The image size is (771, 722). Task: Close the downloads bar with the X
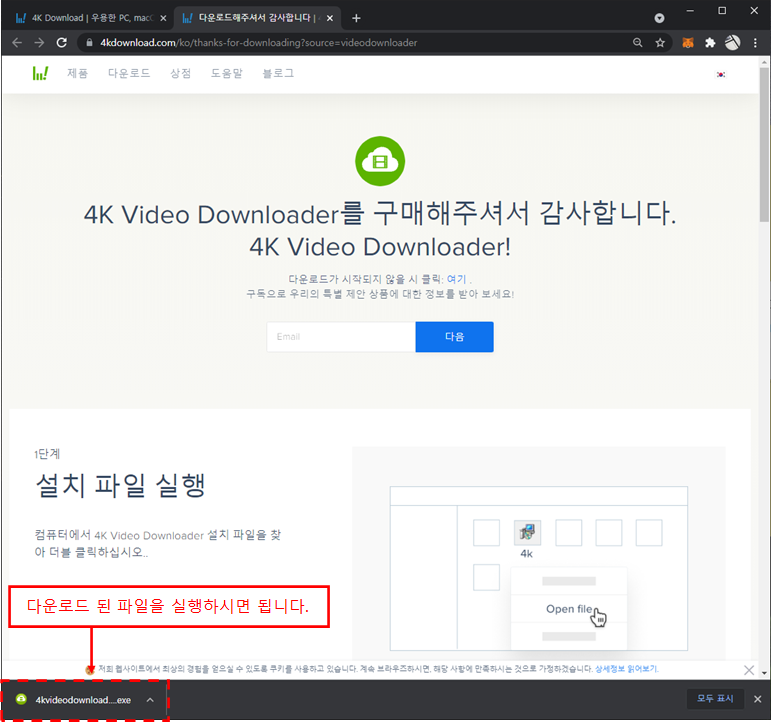tap(757, 699)
